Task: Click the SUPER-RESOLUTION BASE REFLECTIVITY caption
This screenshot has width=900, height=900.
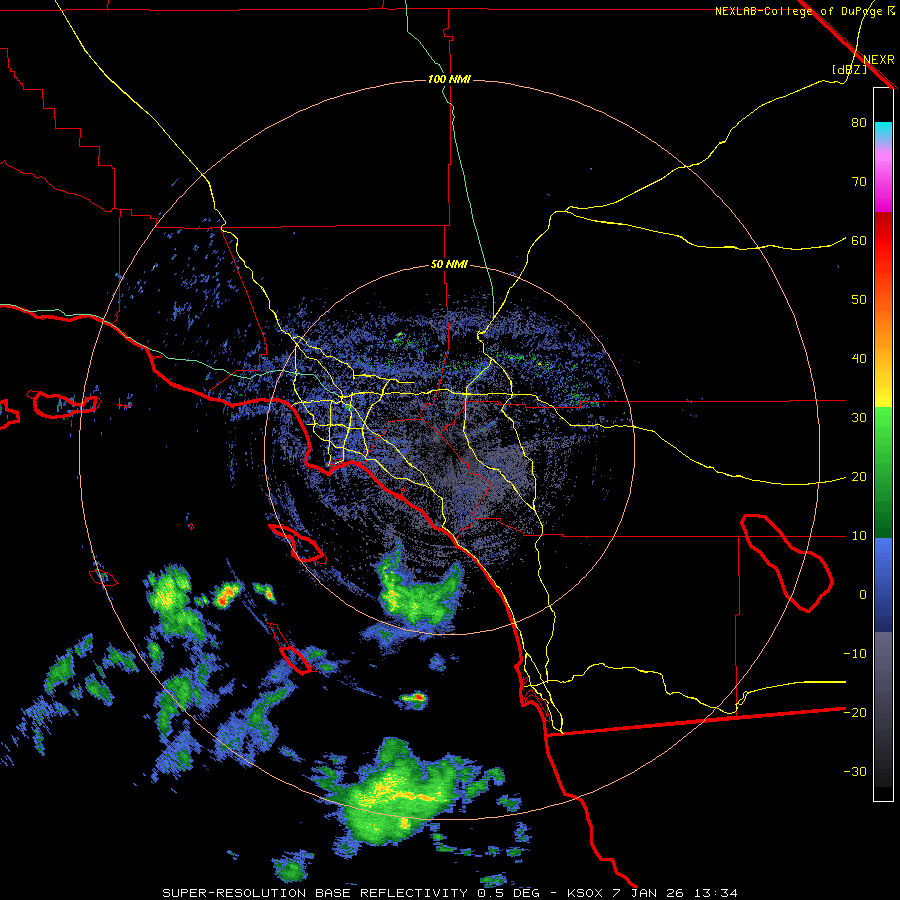Action: pos(313,893)
